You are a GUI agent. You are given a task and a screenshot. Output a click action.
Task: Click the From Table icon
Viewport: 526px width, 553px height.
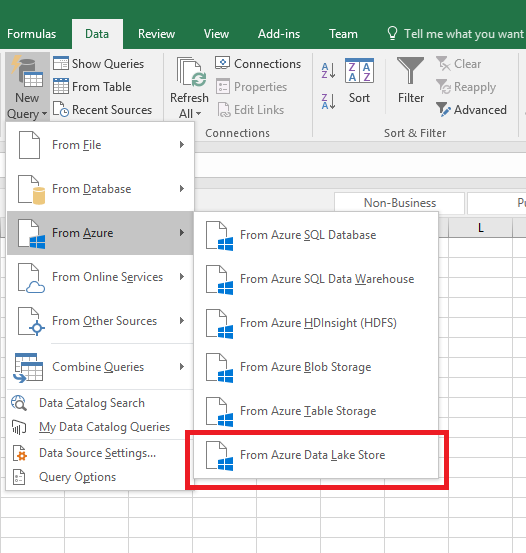[x=61, y=86]
